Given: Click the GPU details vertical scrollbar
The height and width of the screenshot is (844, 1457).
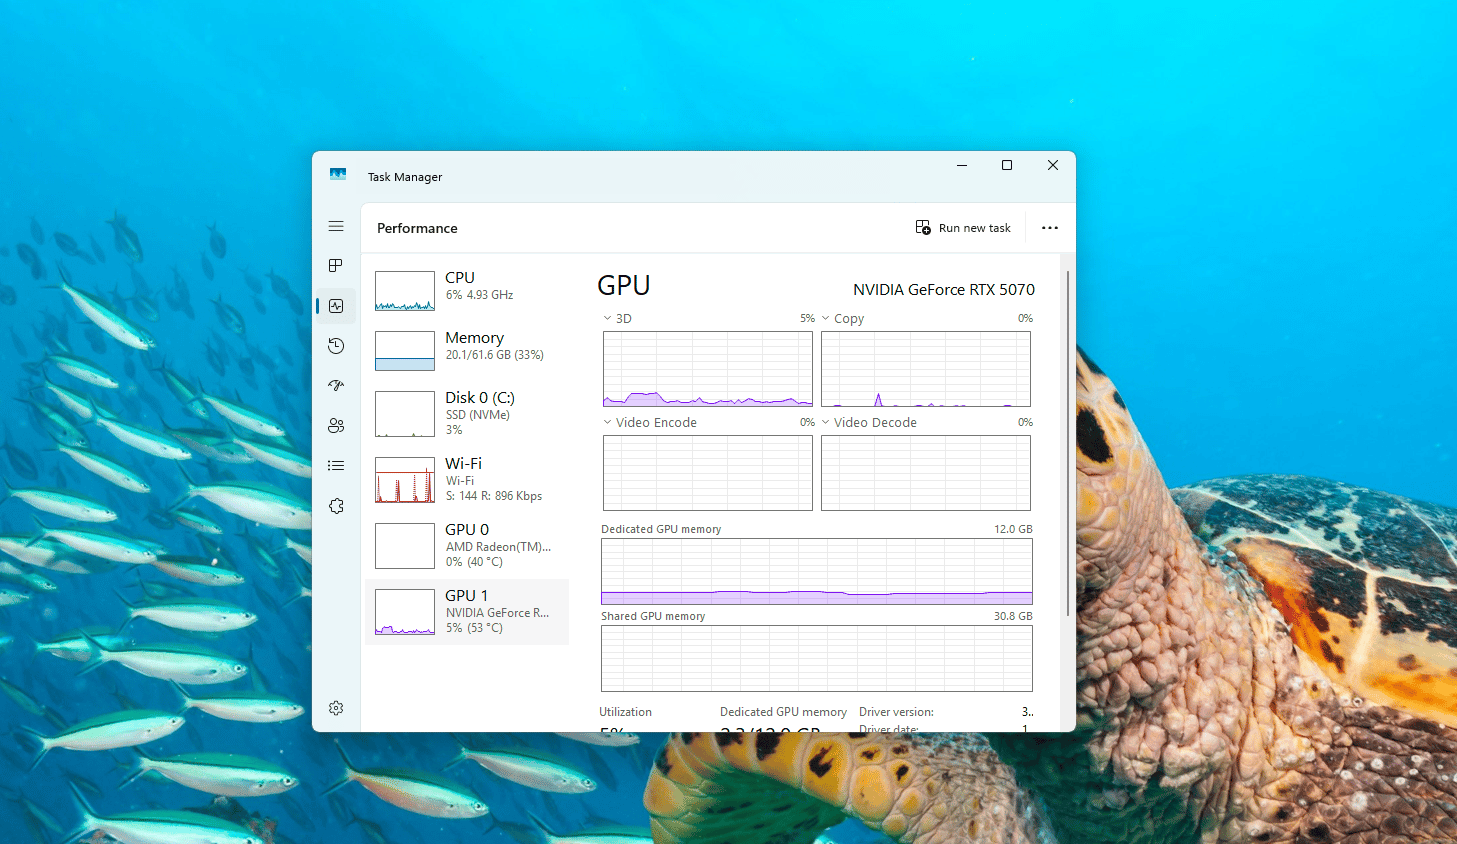Looking at the screenshot, I should point(1068,443).
